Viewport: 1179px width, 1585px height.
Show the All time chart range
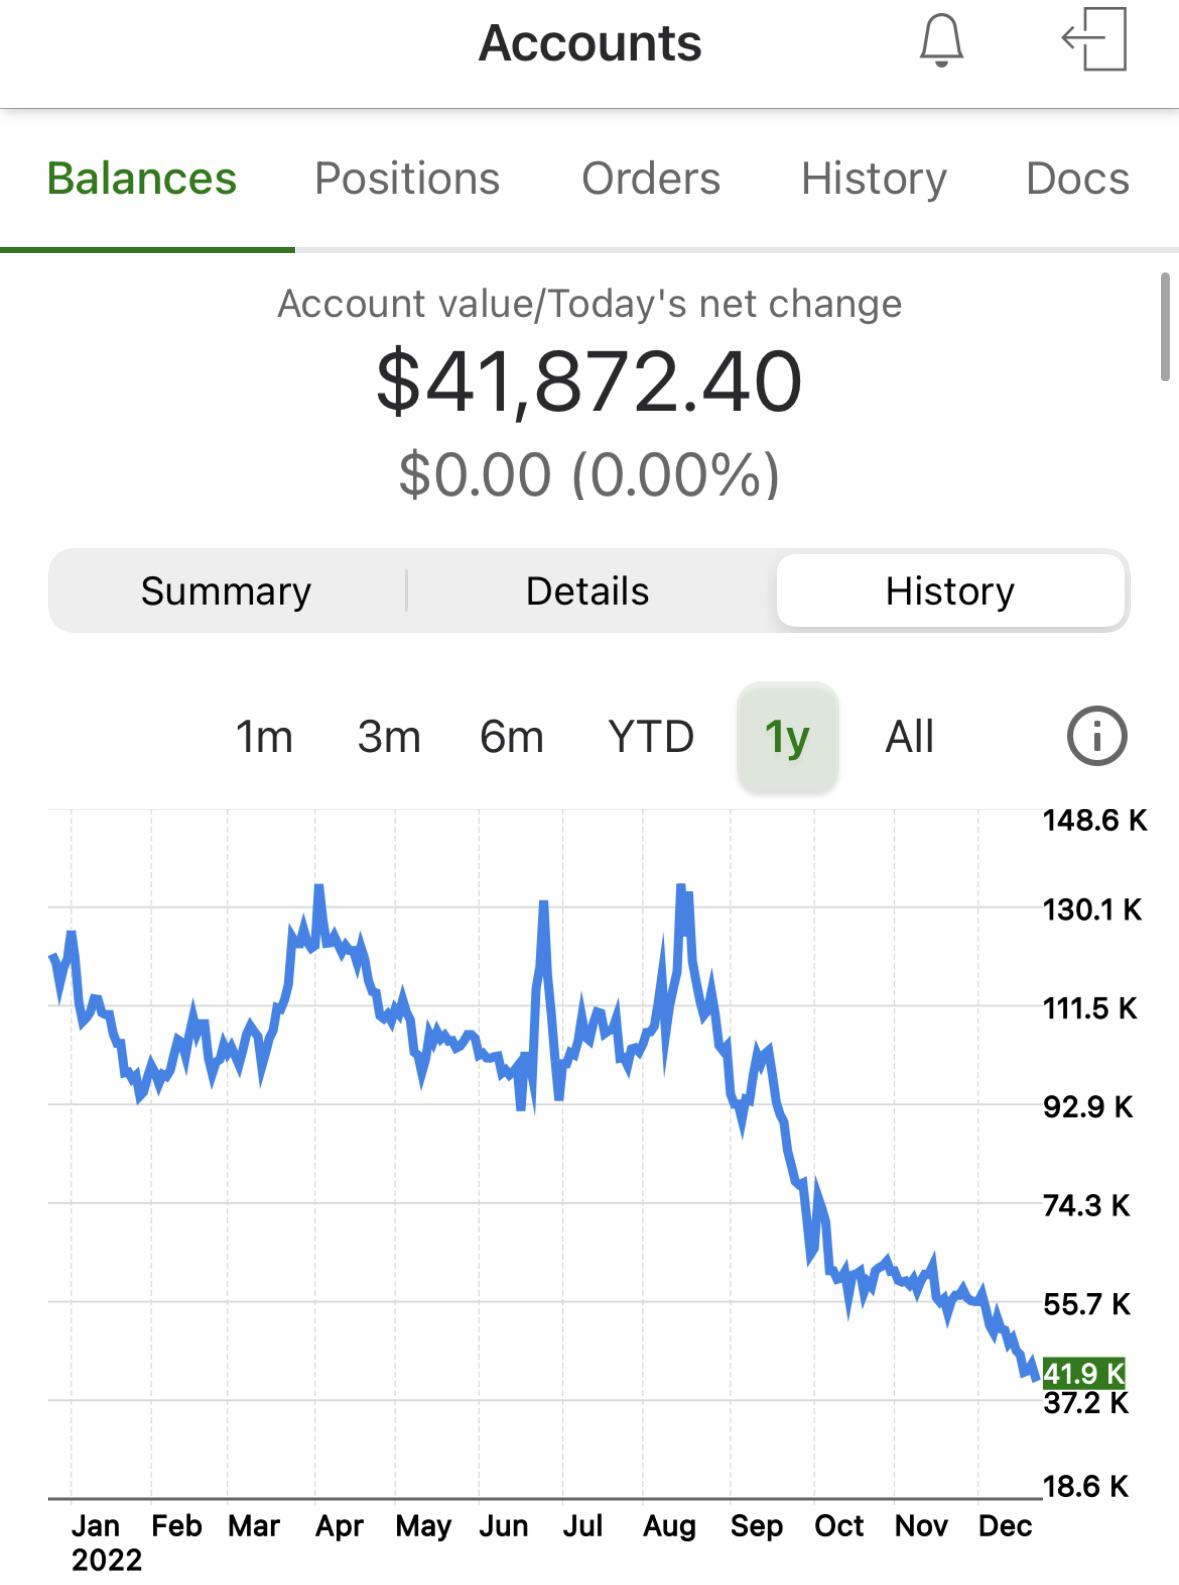tap(909, 737)
